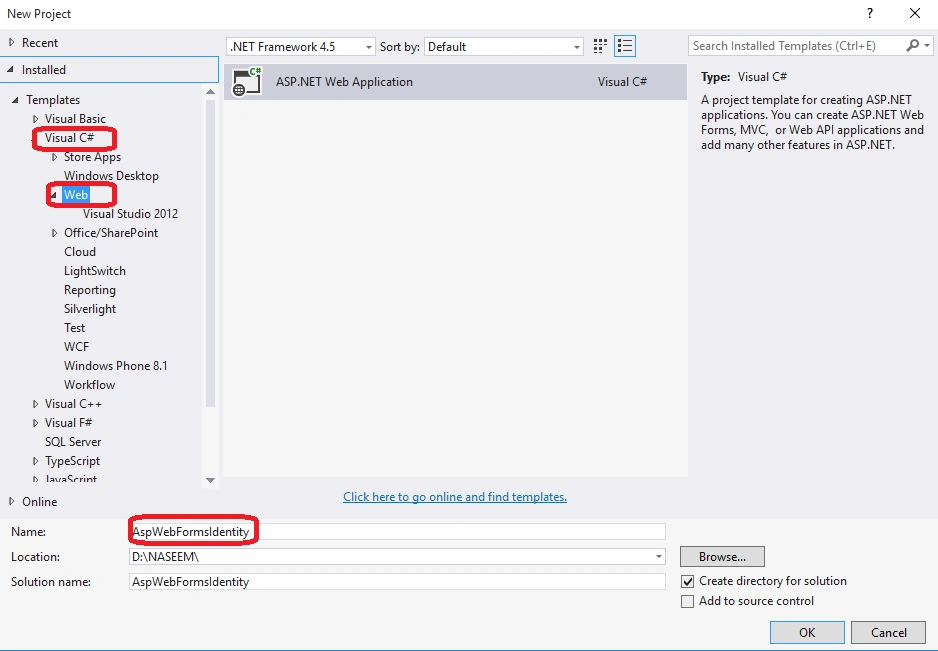Open the go online and find templates link

click(455, 497)
